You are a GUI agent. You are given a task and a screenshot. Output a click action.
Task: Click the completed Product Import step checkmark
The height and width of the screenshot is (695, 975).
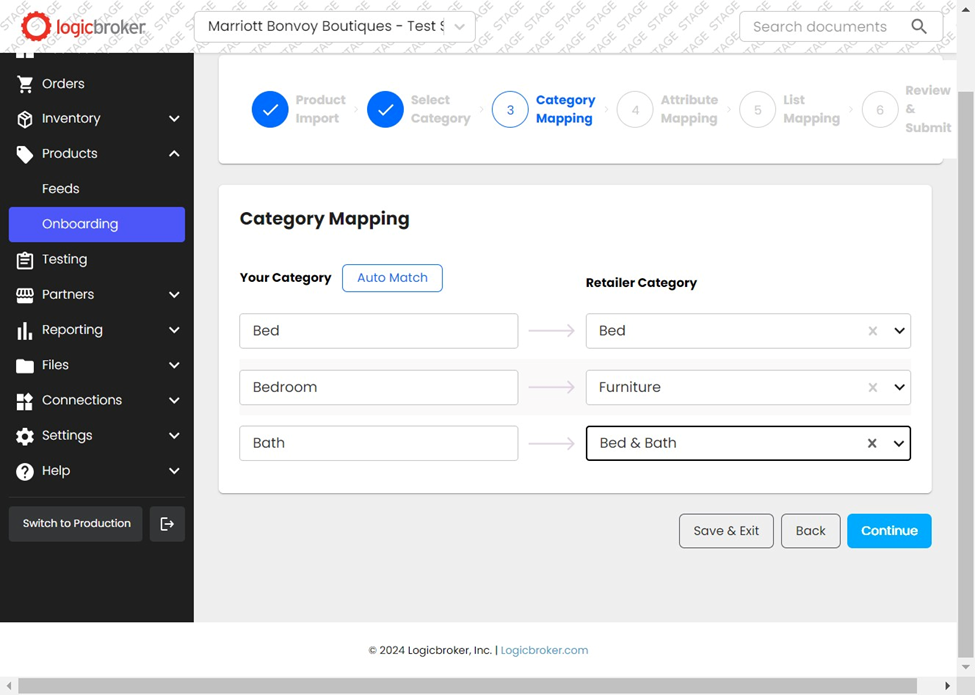[270, 110]
